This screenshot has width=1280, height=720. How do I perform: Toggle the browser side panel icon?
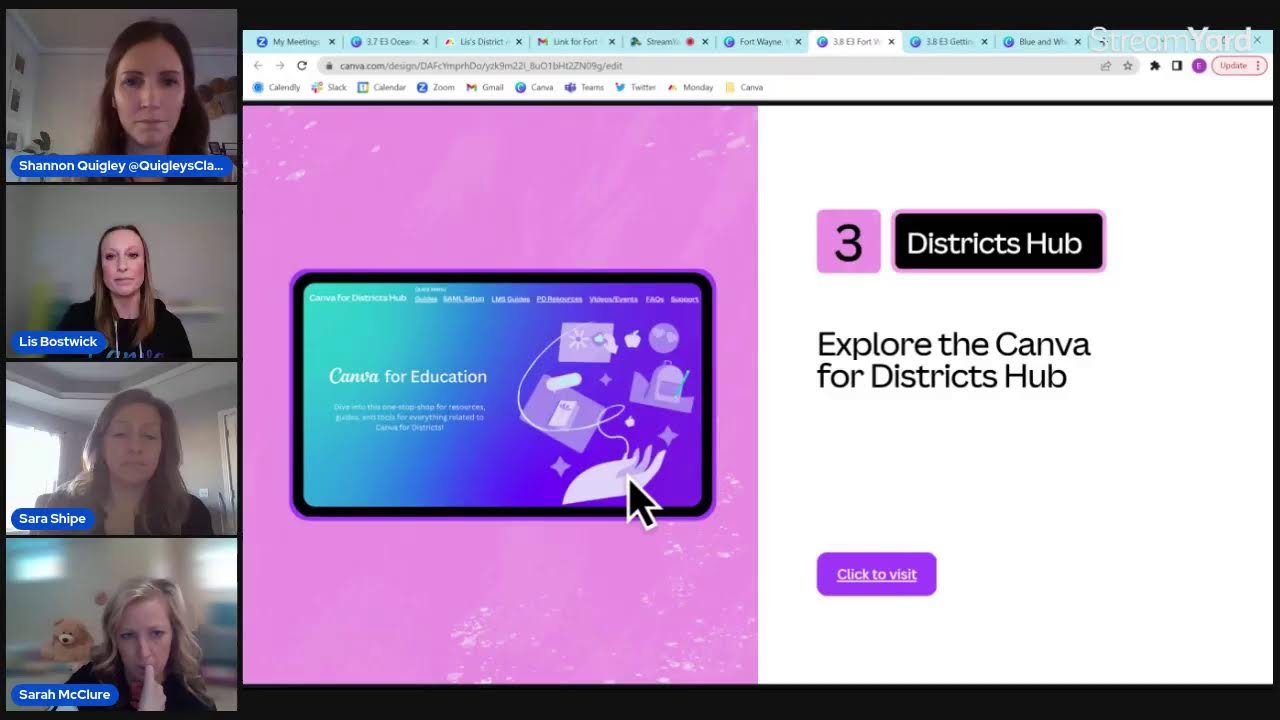click(x=1177, y=66)
